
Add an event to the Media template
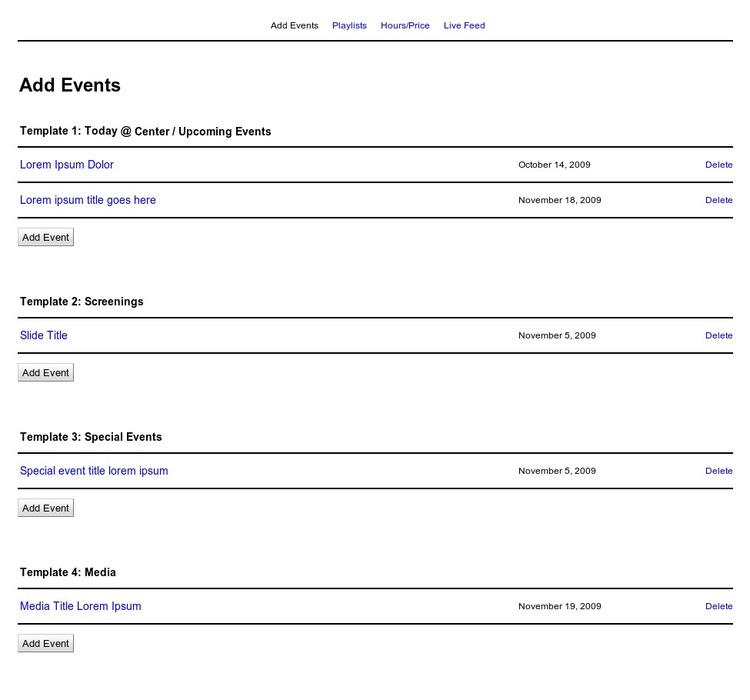(46, 644)
